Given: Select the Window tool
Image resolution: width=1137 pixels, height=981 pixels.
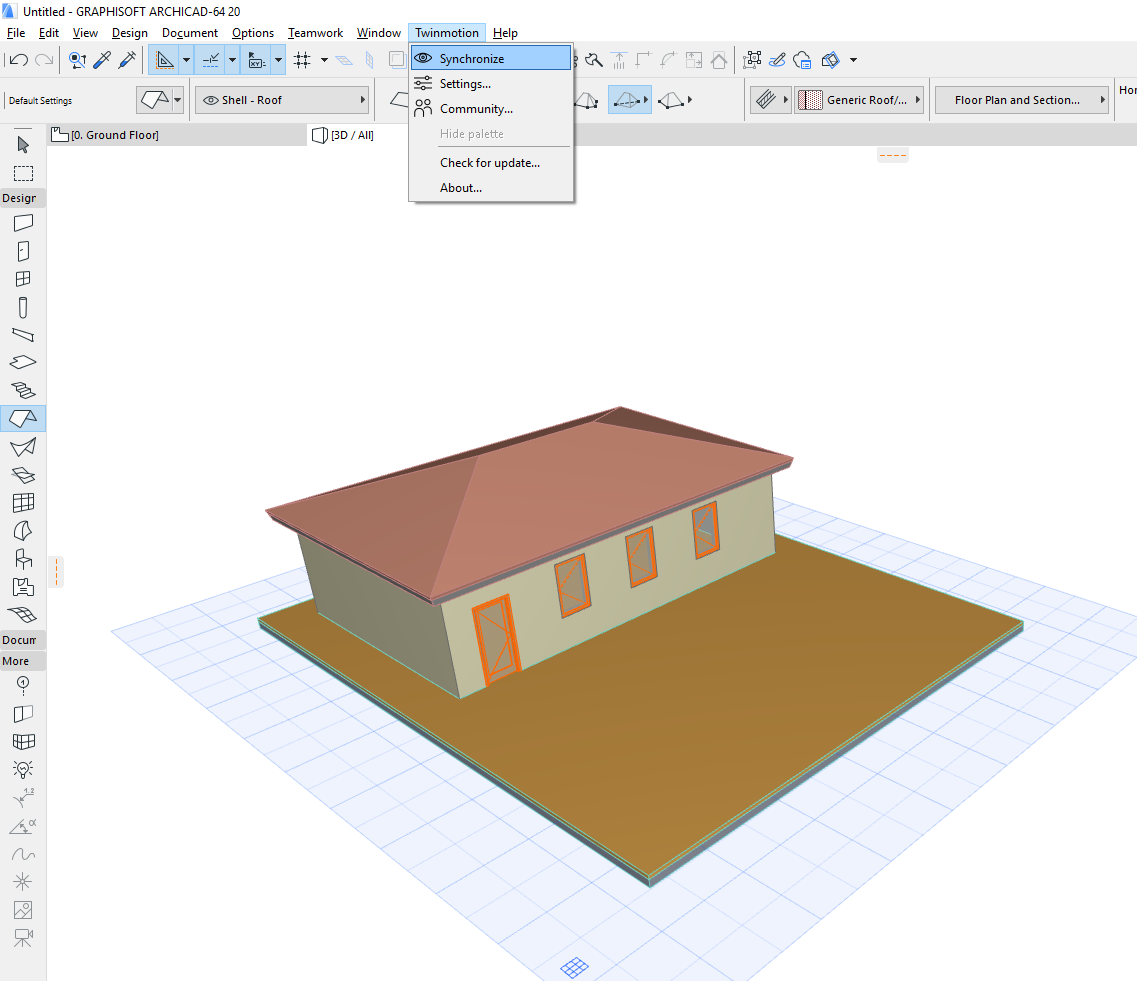Looking at the screenshot, I should (x=23, y=279).
